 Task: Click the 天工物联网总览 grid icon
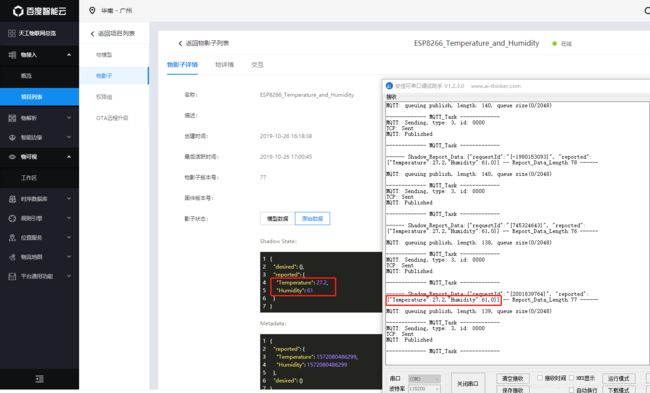click(12, 33)
